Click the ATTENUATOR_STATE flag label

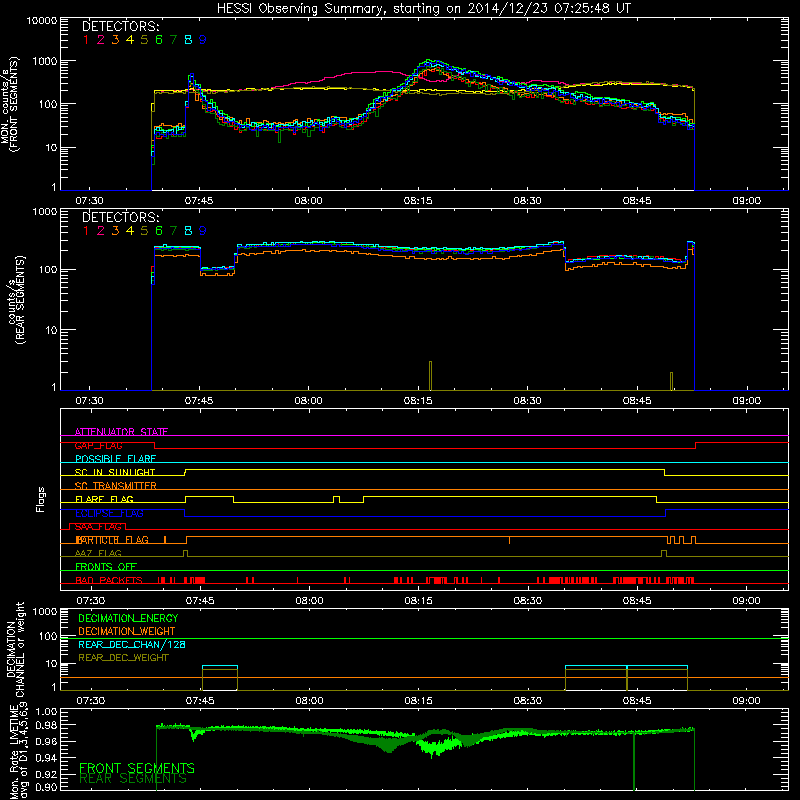point(121,432)
